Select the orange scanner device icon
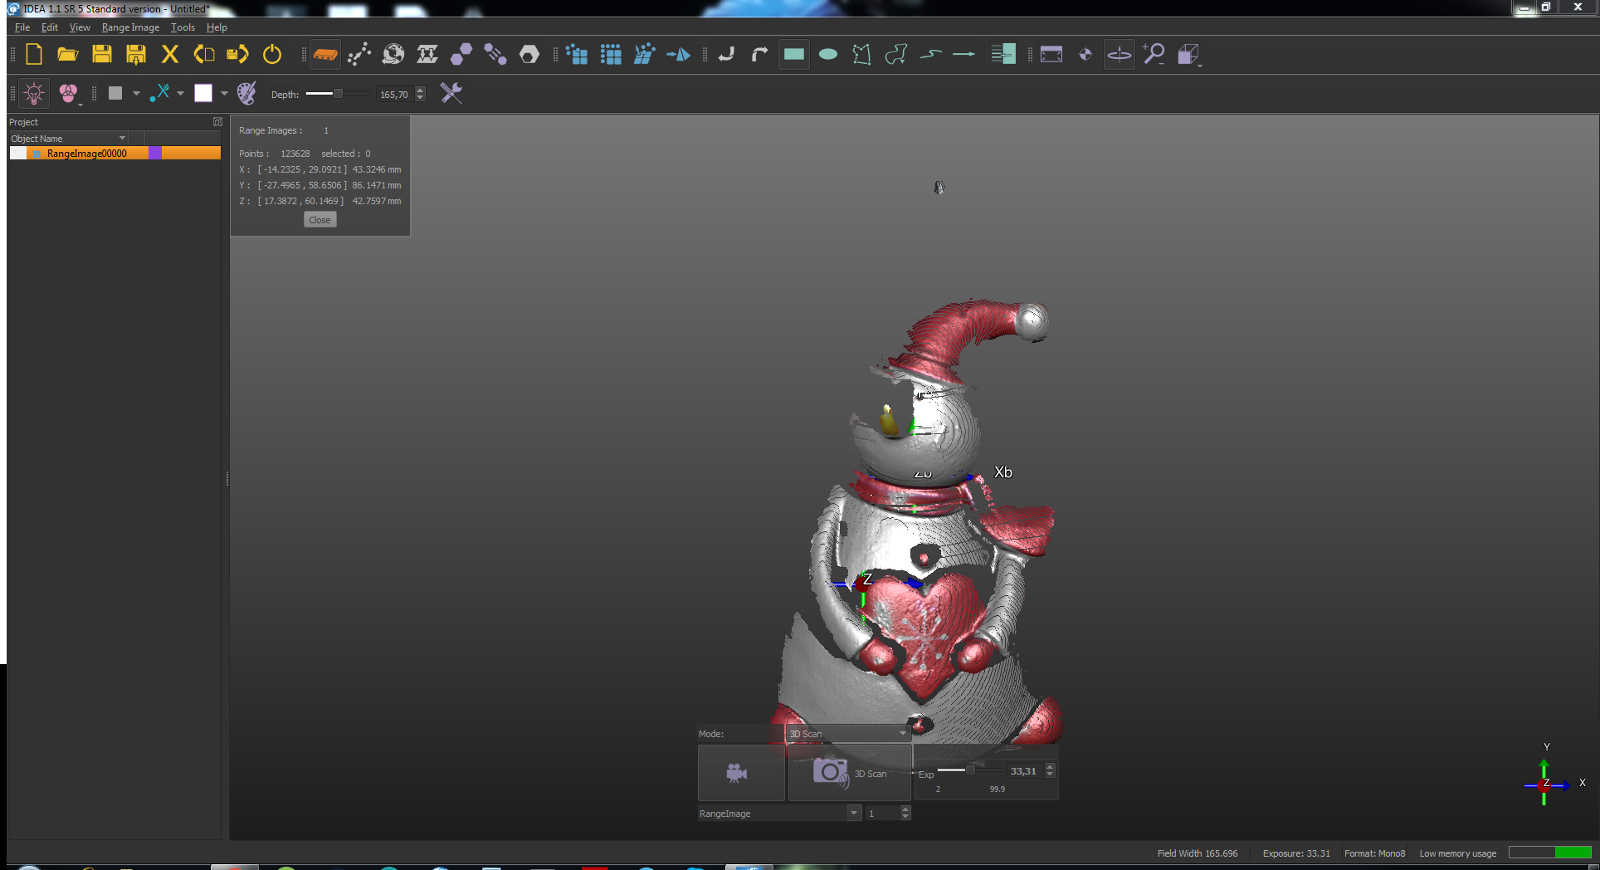Image resolution: width=1600 pixels, height=870 pixels. click(325, 54)
